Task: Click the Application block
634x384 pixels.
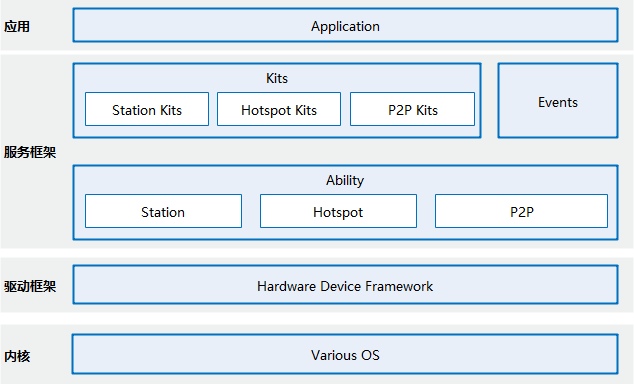Action: click(345, 25)
